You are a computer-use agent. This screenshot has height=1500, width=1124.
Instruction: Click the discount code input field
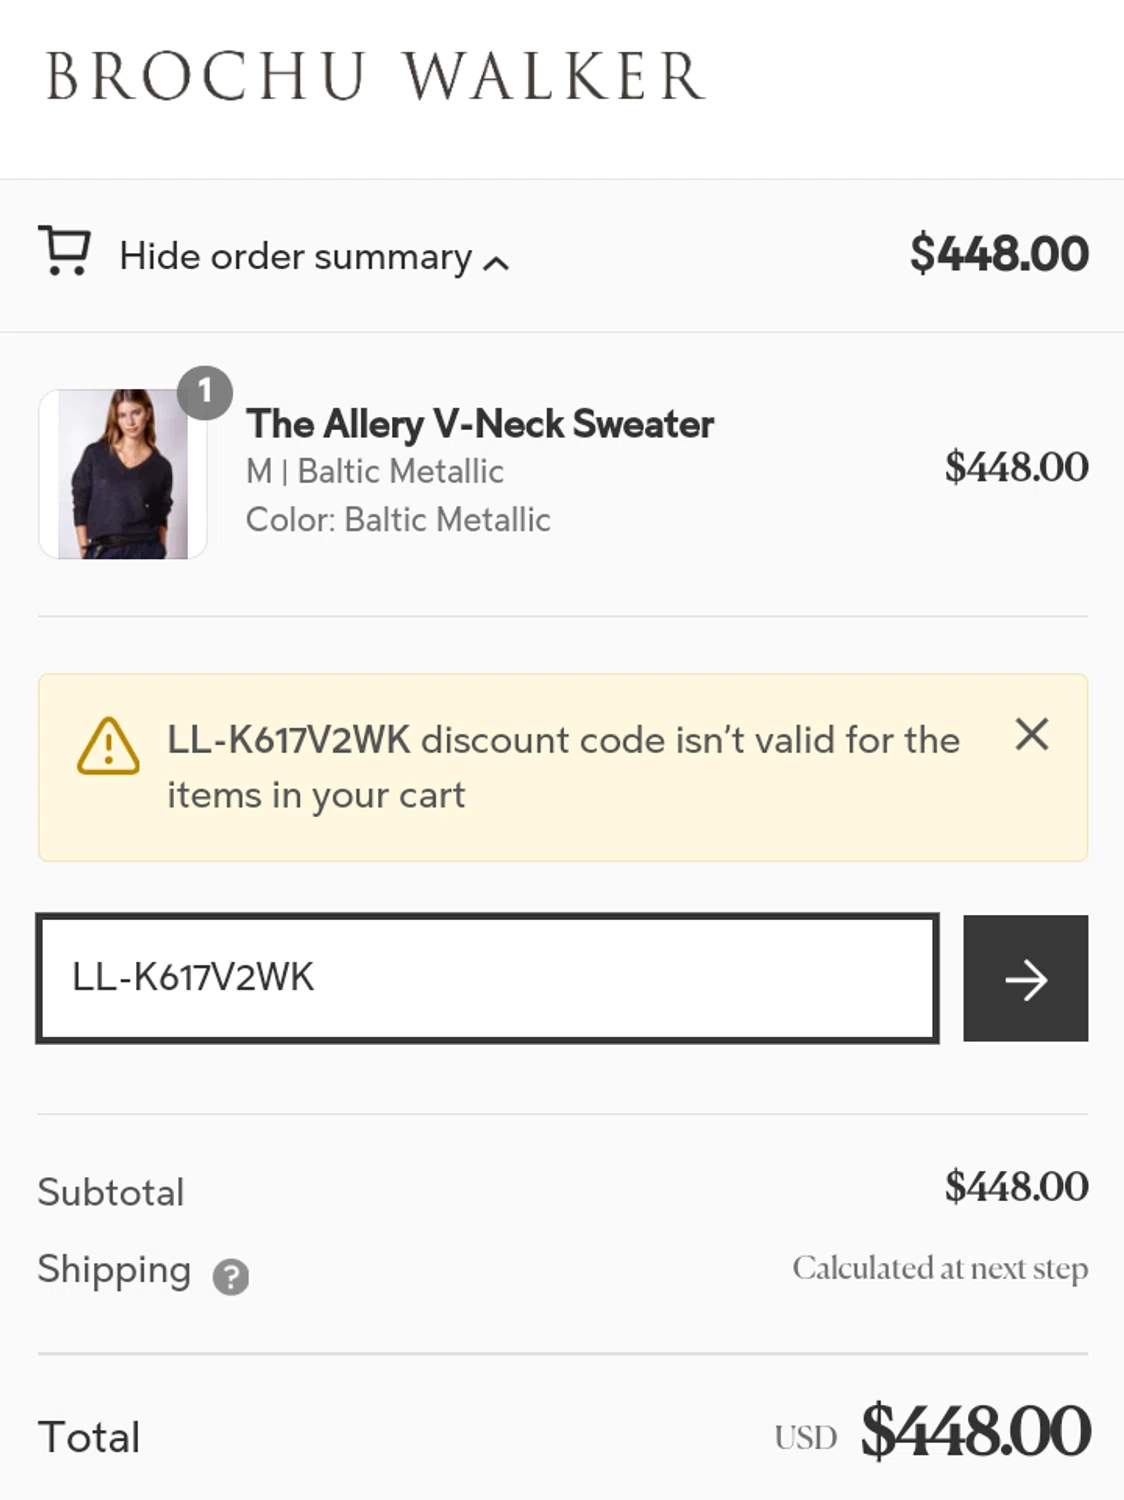(487, 978)
